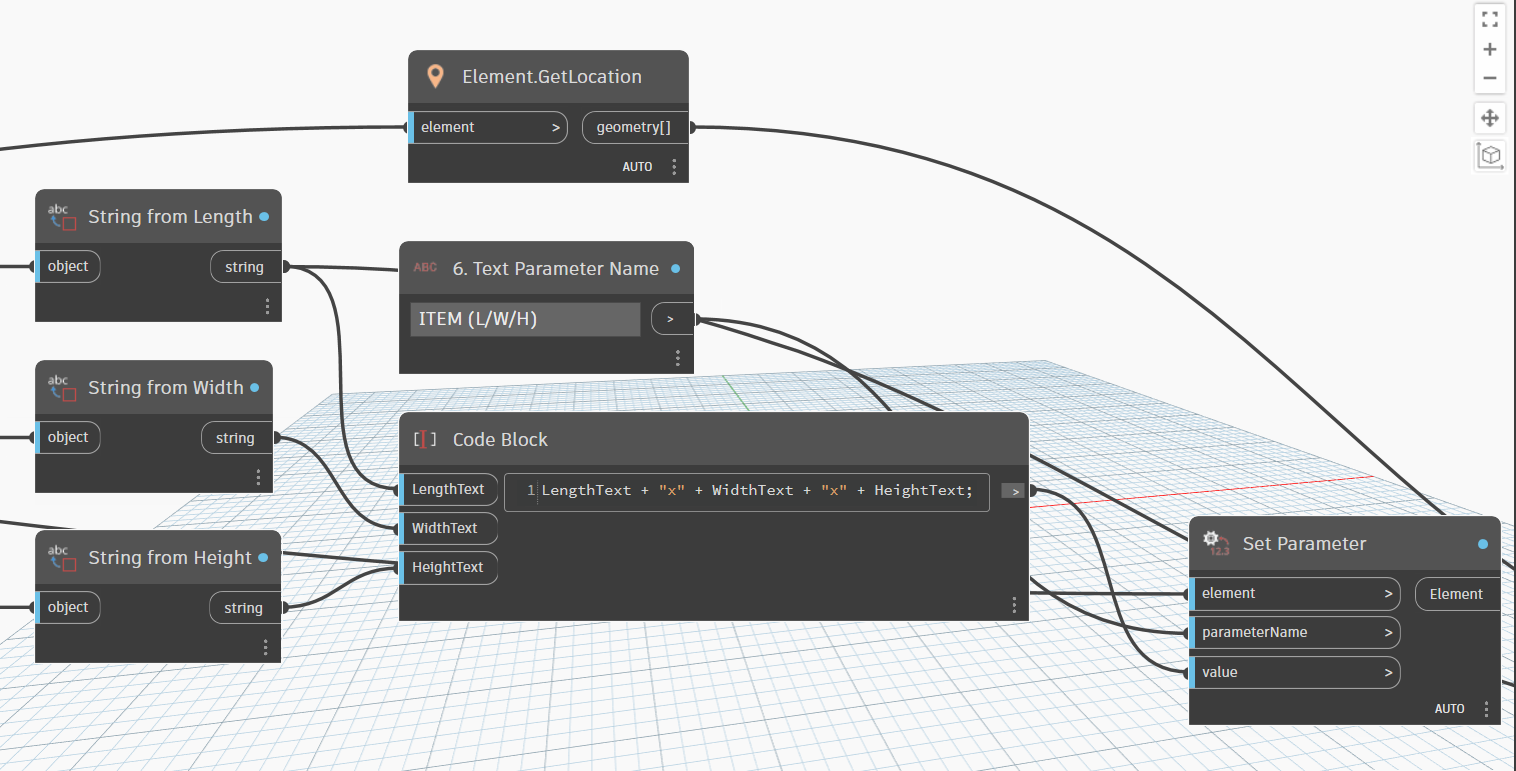Click the pan crosshair icon on the right
This screenshot has width=1516, height=771.
(1489, 117)
